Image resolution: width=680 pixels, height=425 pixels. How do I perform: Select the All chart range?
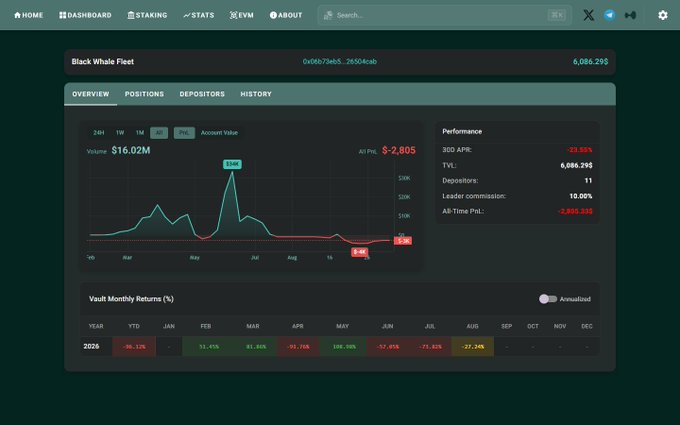coord(159,133)
